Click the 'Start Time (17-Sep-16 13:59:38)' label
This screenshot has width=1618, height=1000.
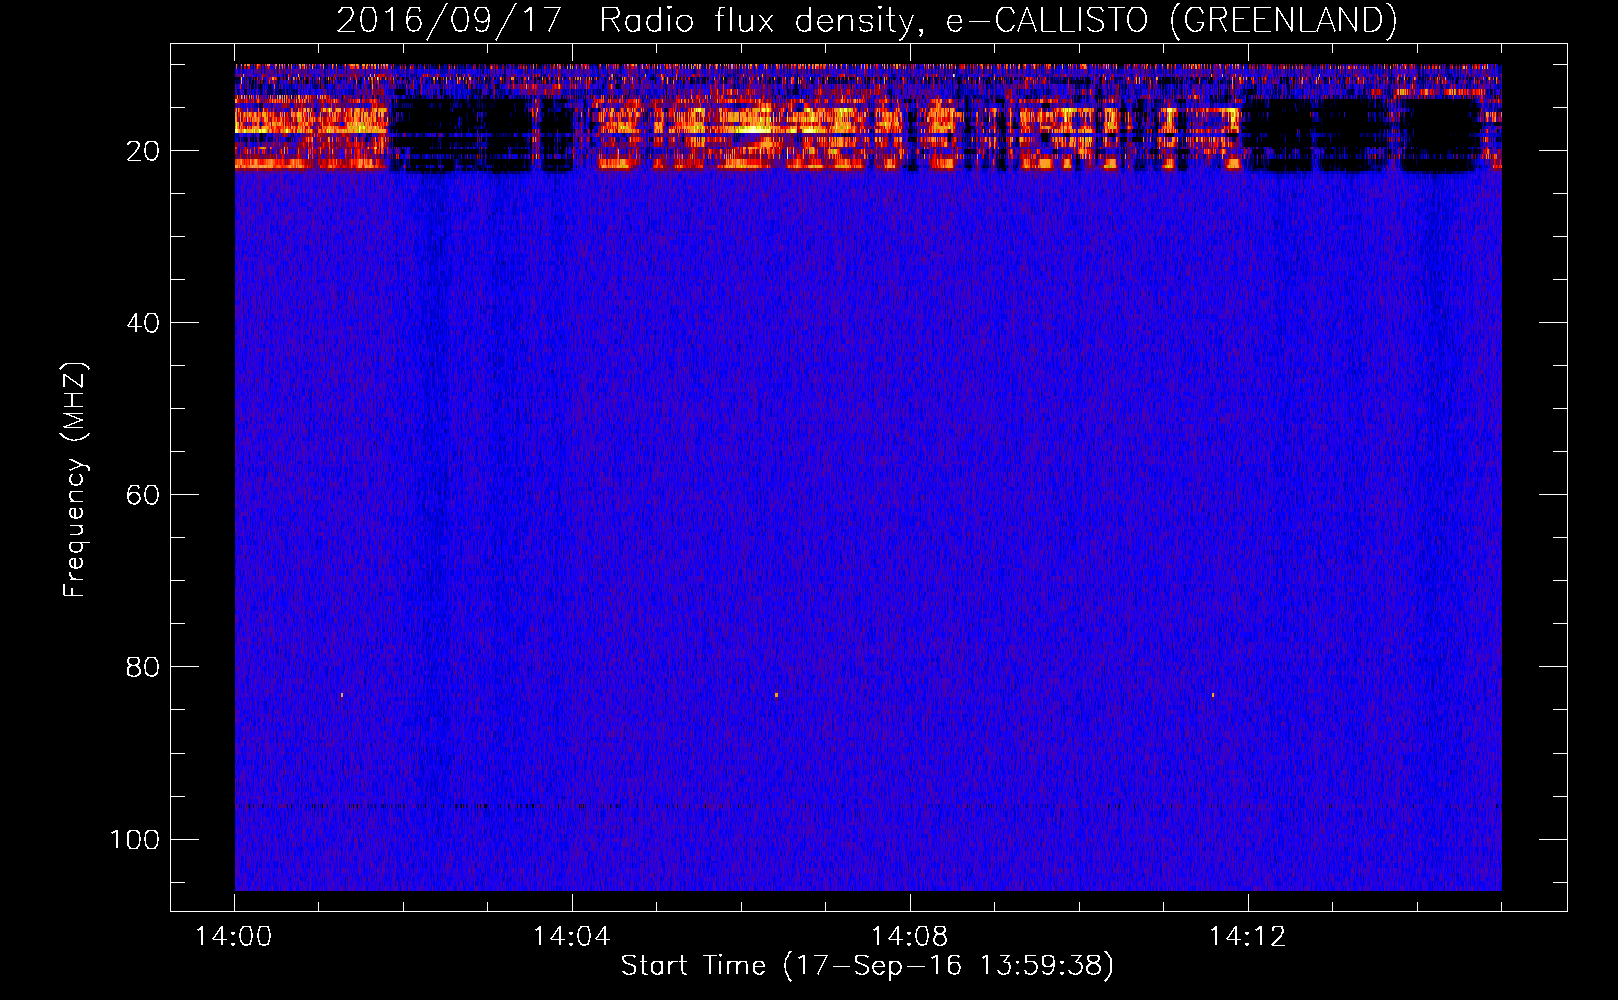(x=867, y=966)
